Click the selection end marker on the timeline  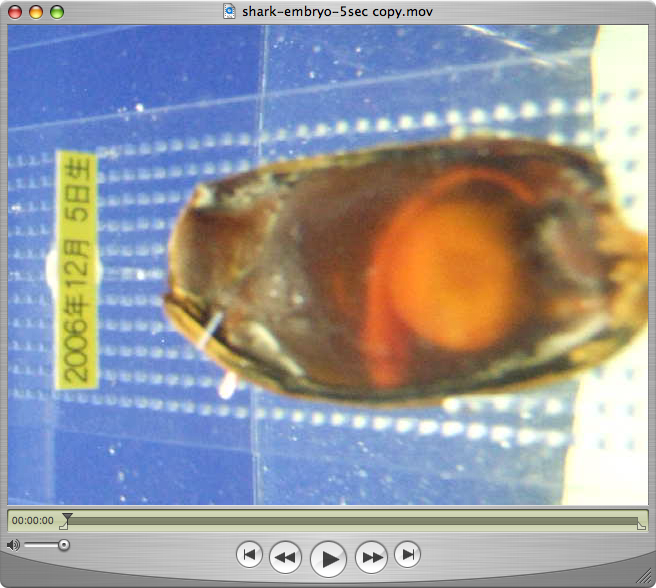click(641, 526)
